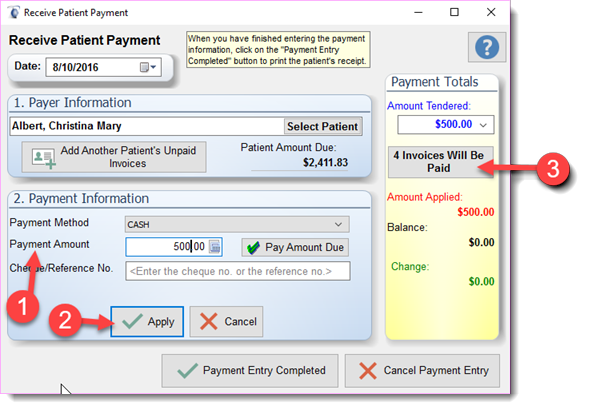Click the Change value $0.00

pyautogui.click(x=481, y=281)
